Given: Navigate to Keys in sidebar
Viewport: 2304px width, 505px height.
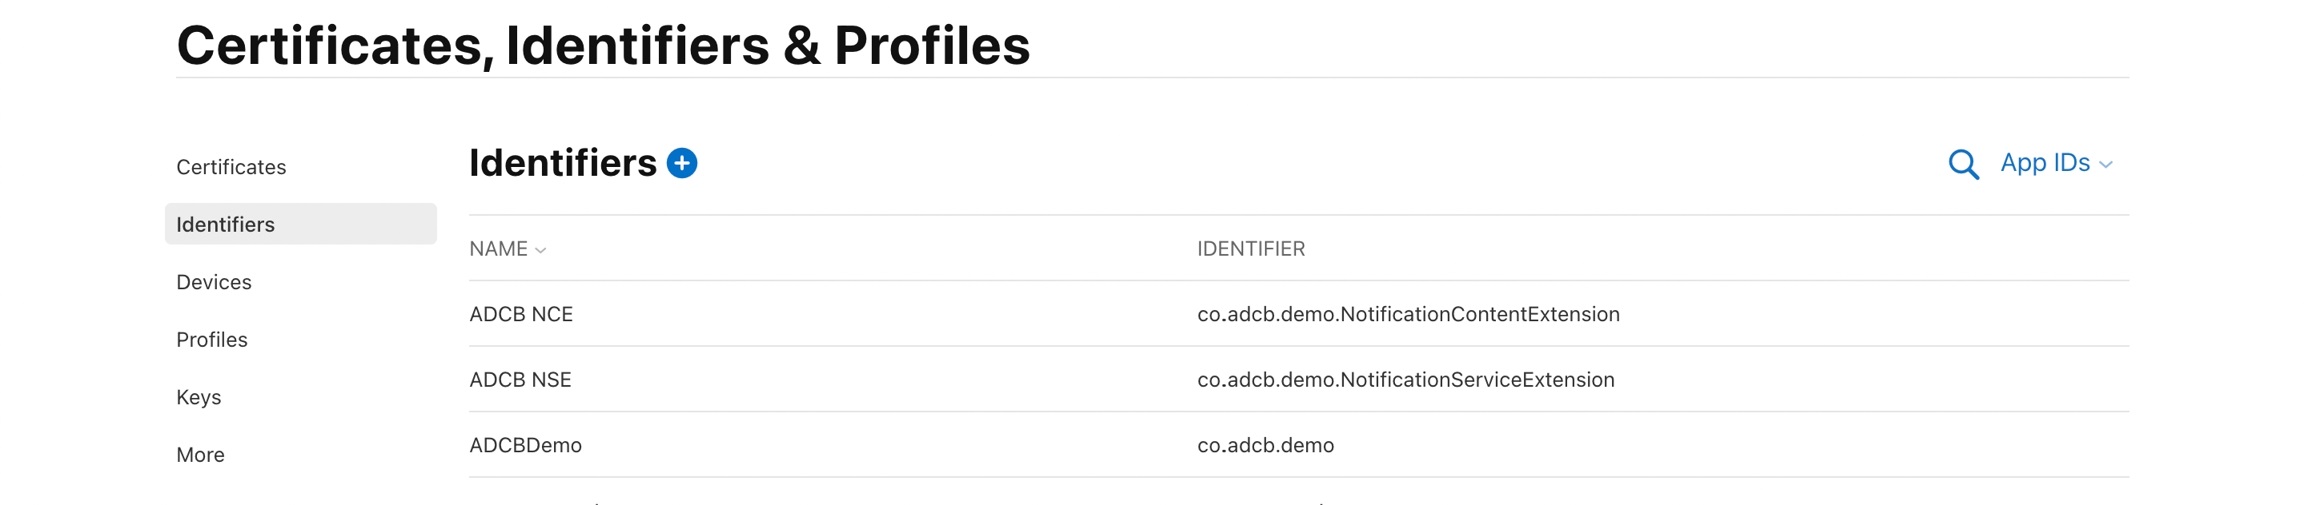Looking at the screenshot, I should click(x=199, y=397).
